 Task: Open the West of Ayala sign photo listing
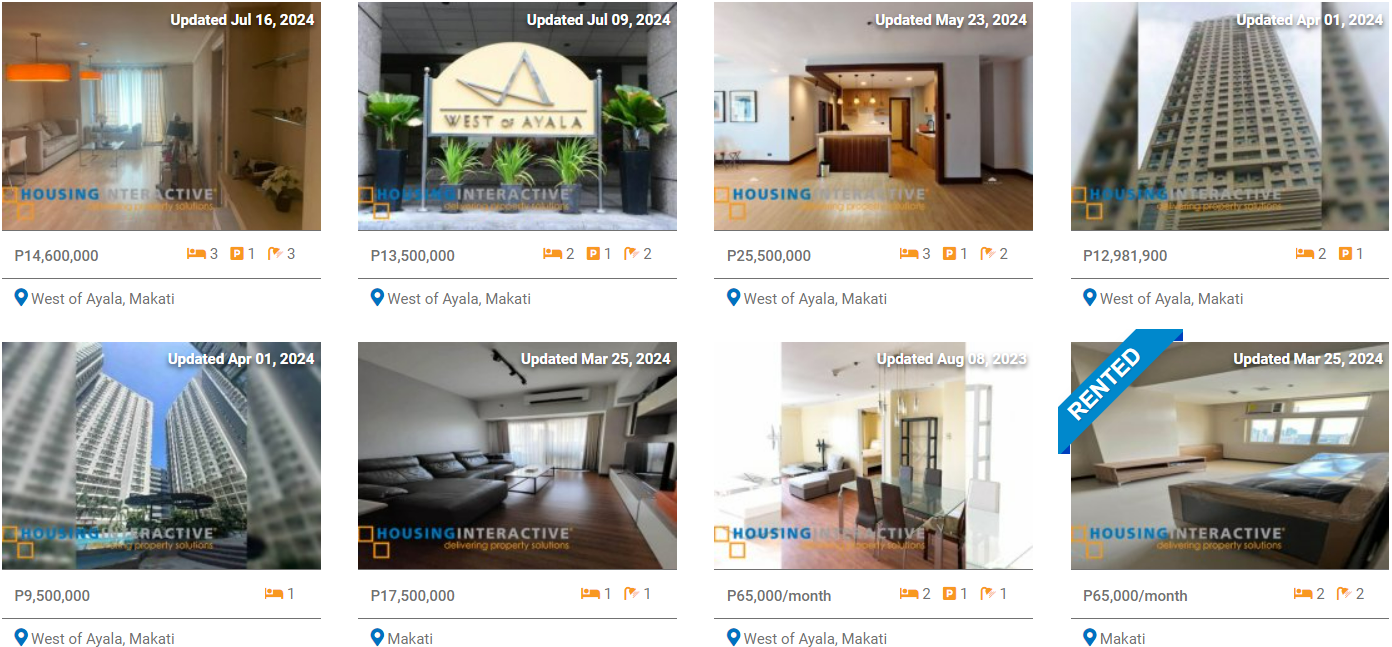coord(517,116)
